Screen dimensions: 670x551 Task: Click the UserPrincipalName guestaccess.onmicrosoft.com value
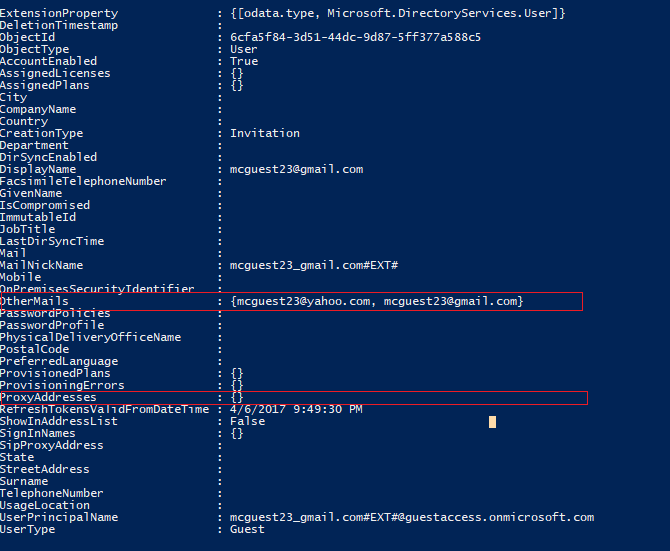(x=412, y=517)
